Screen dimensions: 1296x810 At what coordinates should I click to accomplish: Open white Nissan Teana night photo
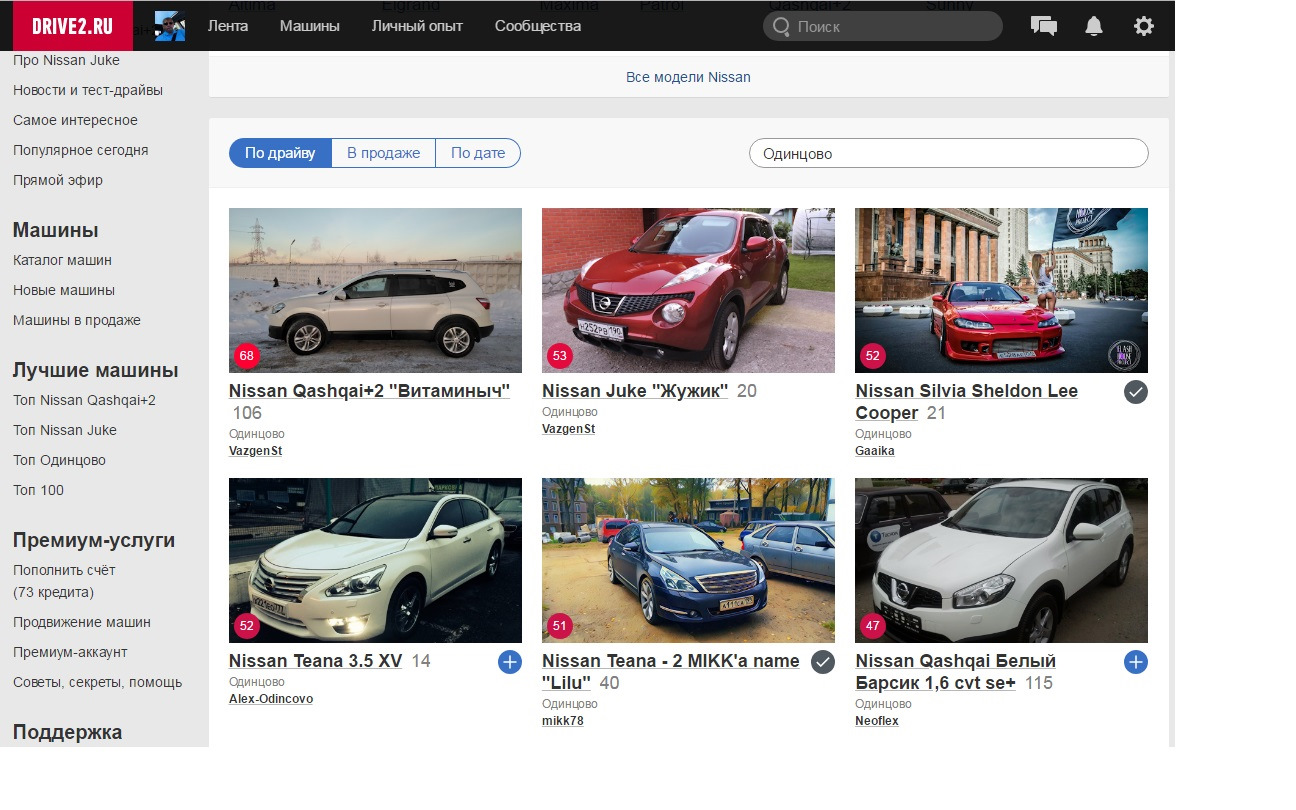375,560
